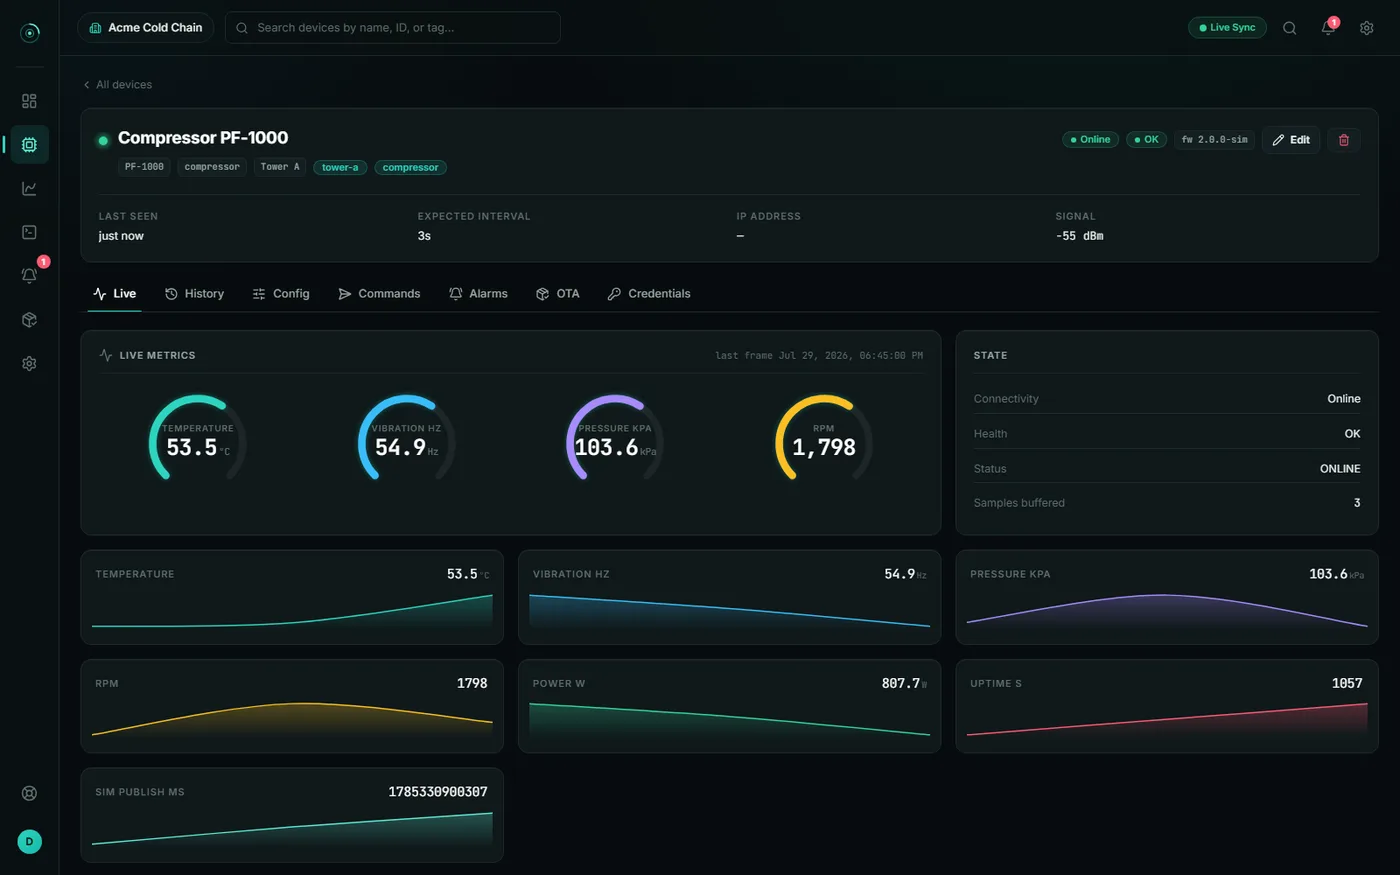1400x875 pixels.
Task: Click the fw 2.0.0-sim firmware badge
Action: tap(1214, 140)
